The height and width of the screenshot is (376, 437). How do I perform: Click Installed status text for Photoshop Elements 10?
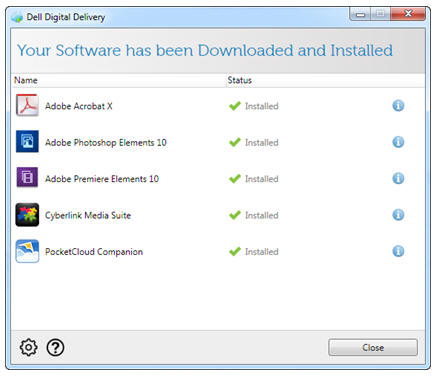[262, 142]
